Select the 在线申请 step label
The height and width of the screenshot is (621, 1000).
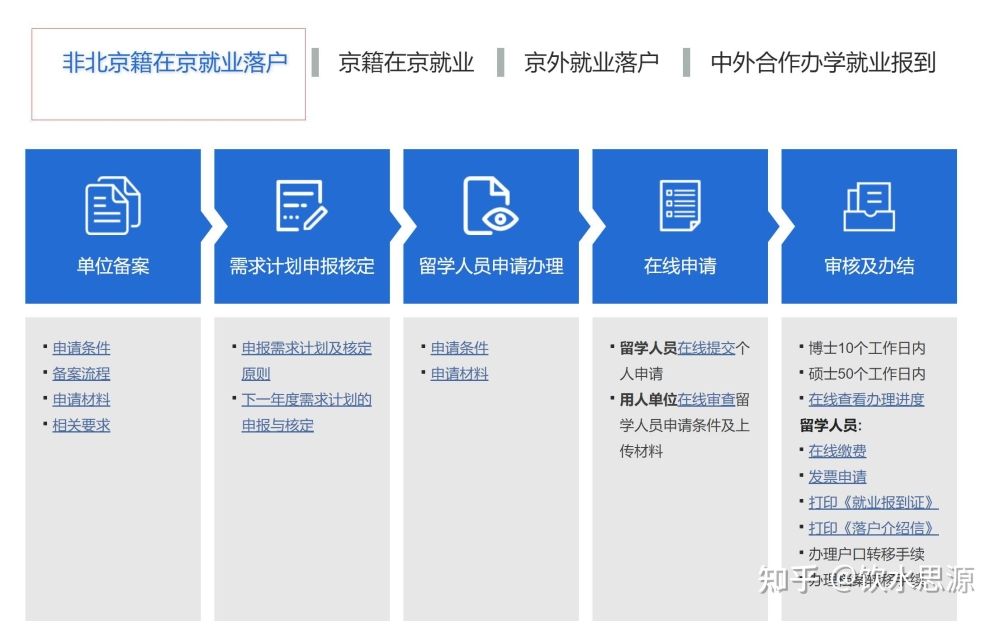(x=680, y=266)
